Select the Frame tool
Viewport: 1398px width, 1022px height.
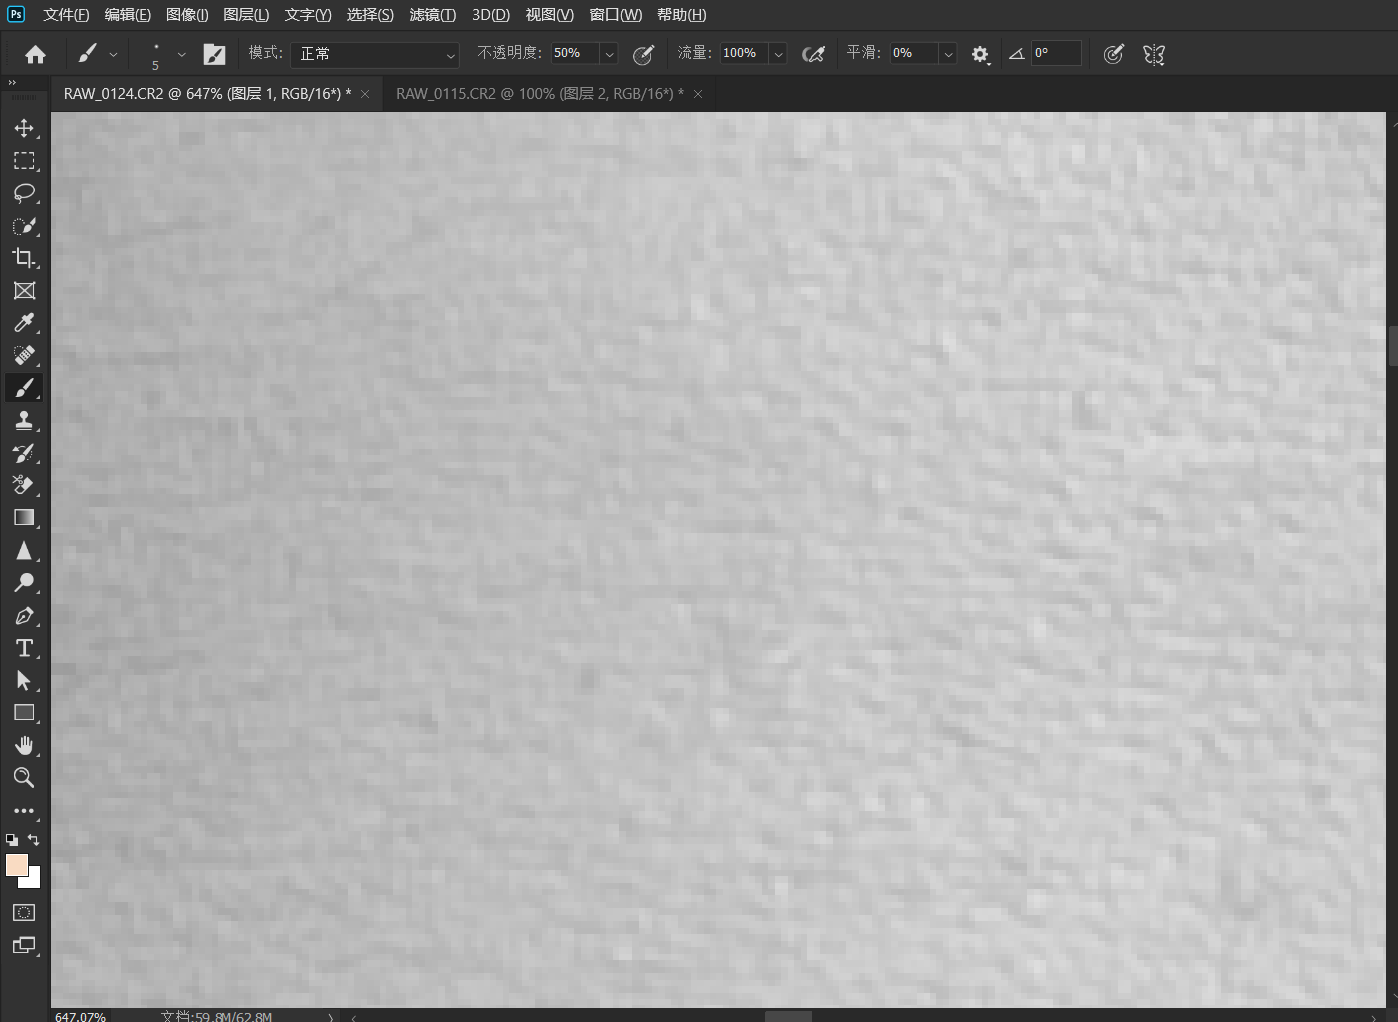[24, 291]
